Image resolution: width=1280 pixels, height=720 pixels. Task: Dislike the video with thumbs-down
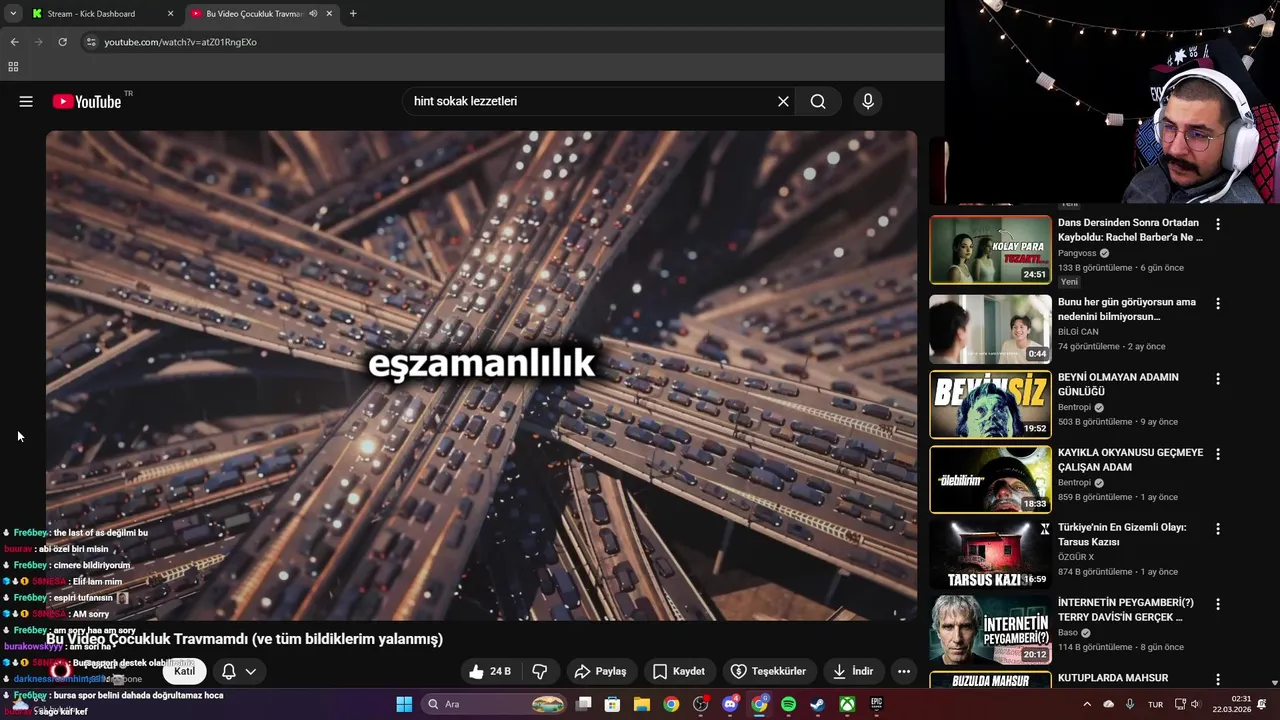coord(540,671)
